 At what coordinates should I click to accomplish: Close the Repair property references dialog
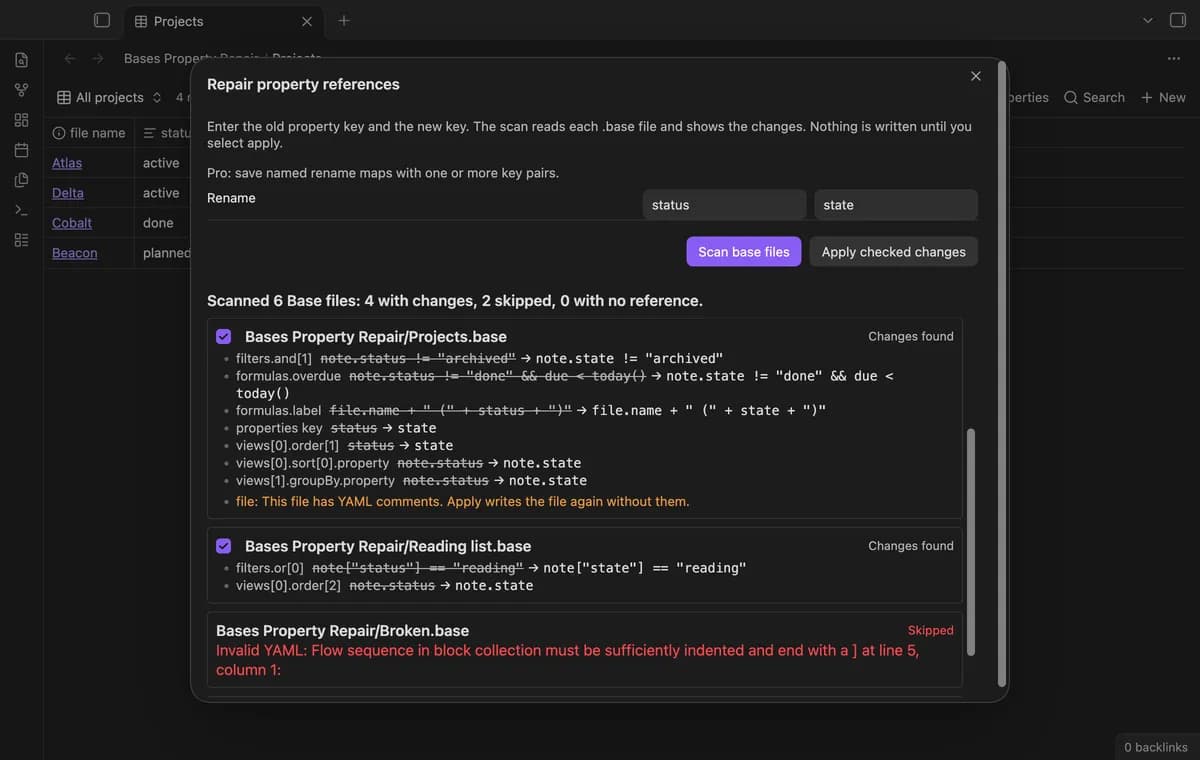click(x=976, y=76)
